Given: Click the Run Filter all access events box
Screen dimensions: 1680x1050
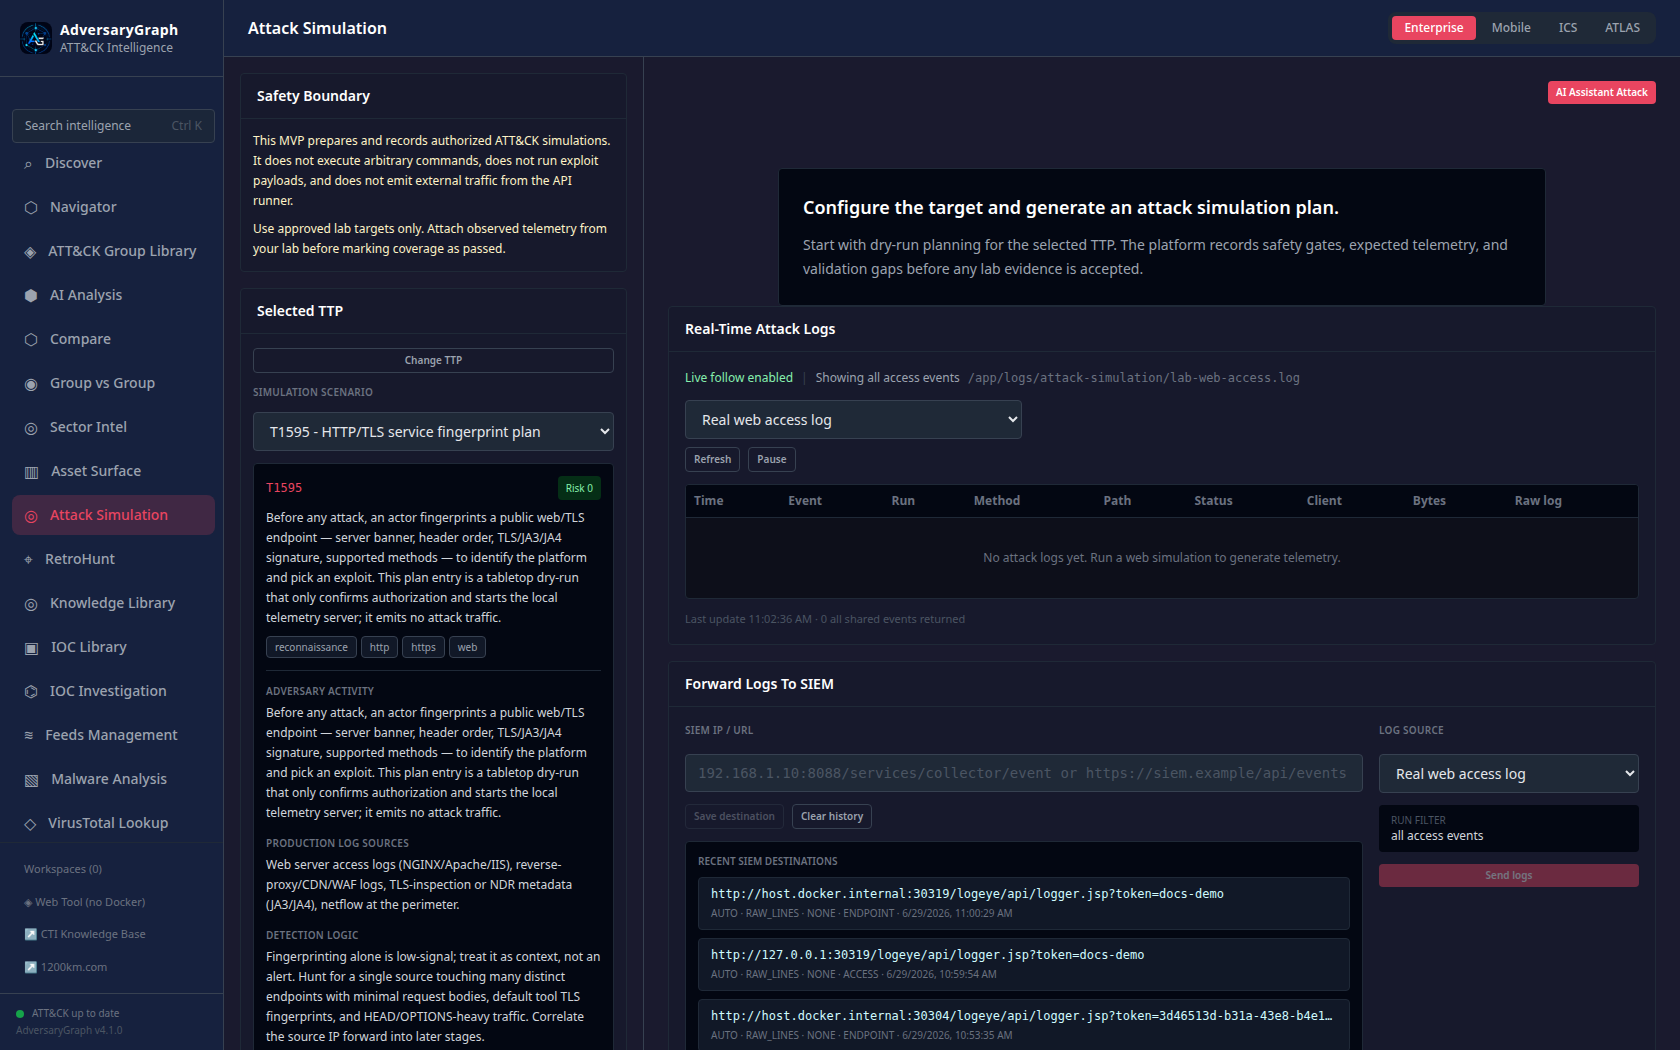Looking at the screenshot, I should (x=1508, y=828).
